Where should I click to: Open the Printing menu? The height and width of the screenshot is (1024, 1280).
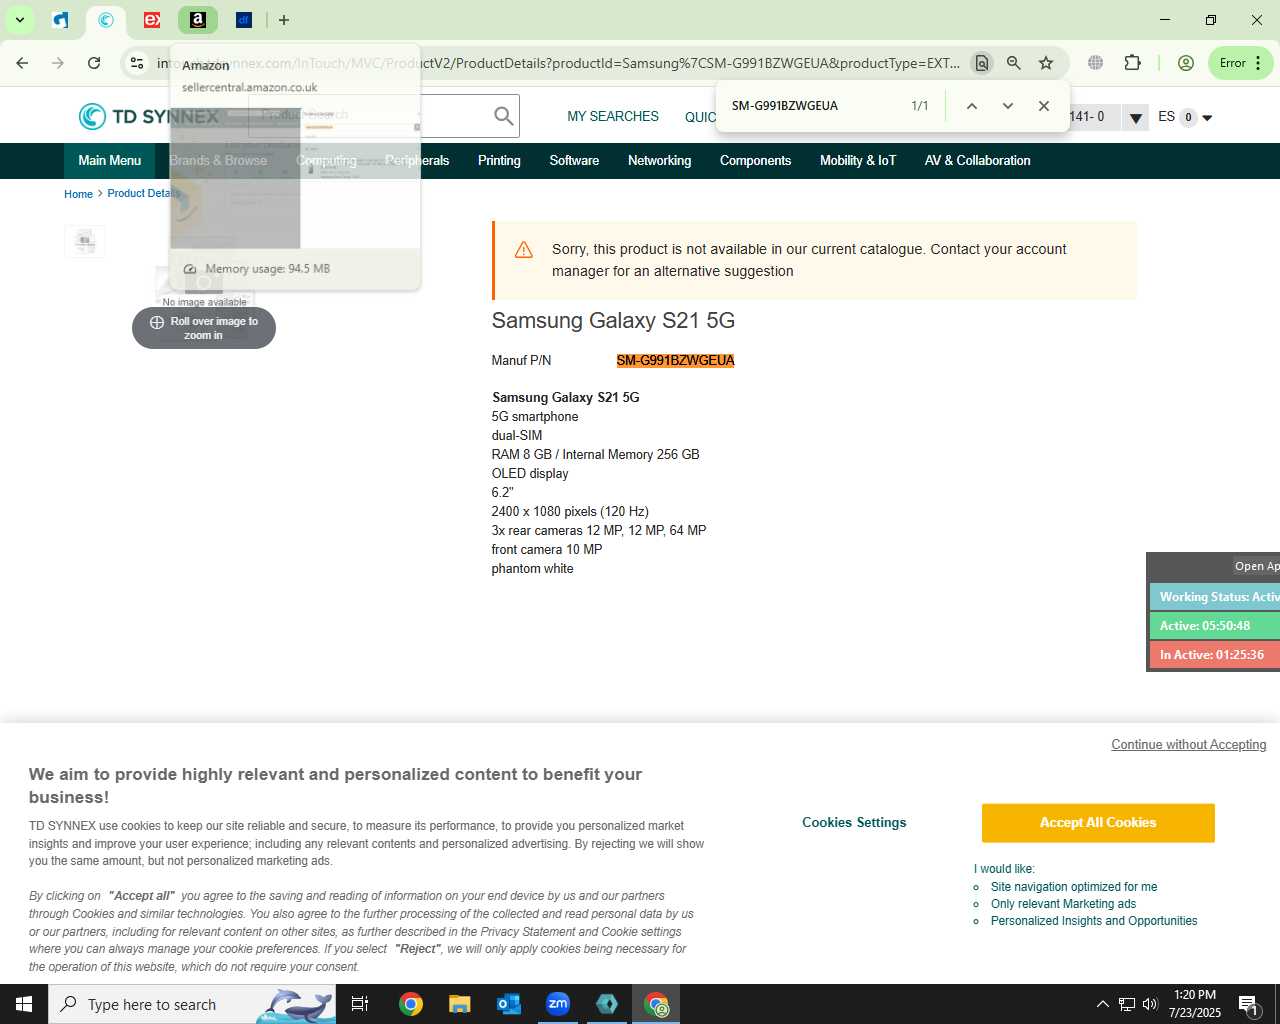pos(499,160)
